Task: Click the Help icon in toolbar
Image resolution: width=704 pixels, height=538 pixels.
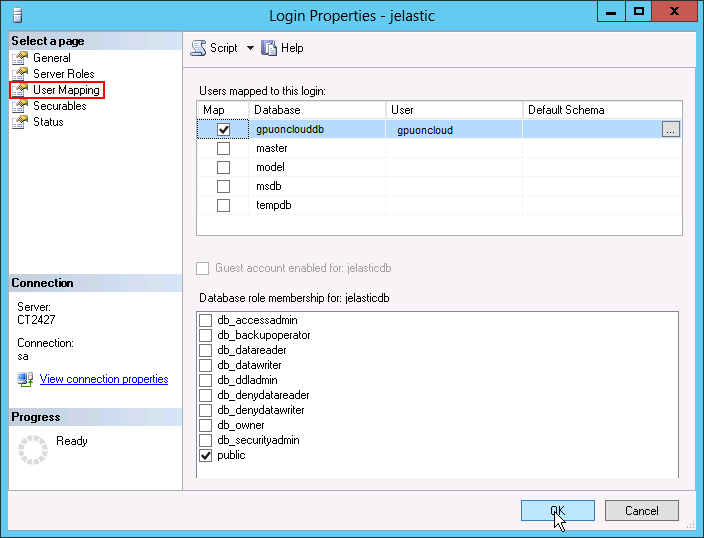Action: point(269,48)
